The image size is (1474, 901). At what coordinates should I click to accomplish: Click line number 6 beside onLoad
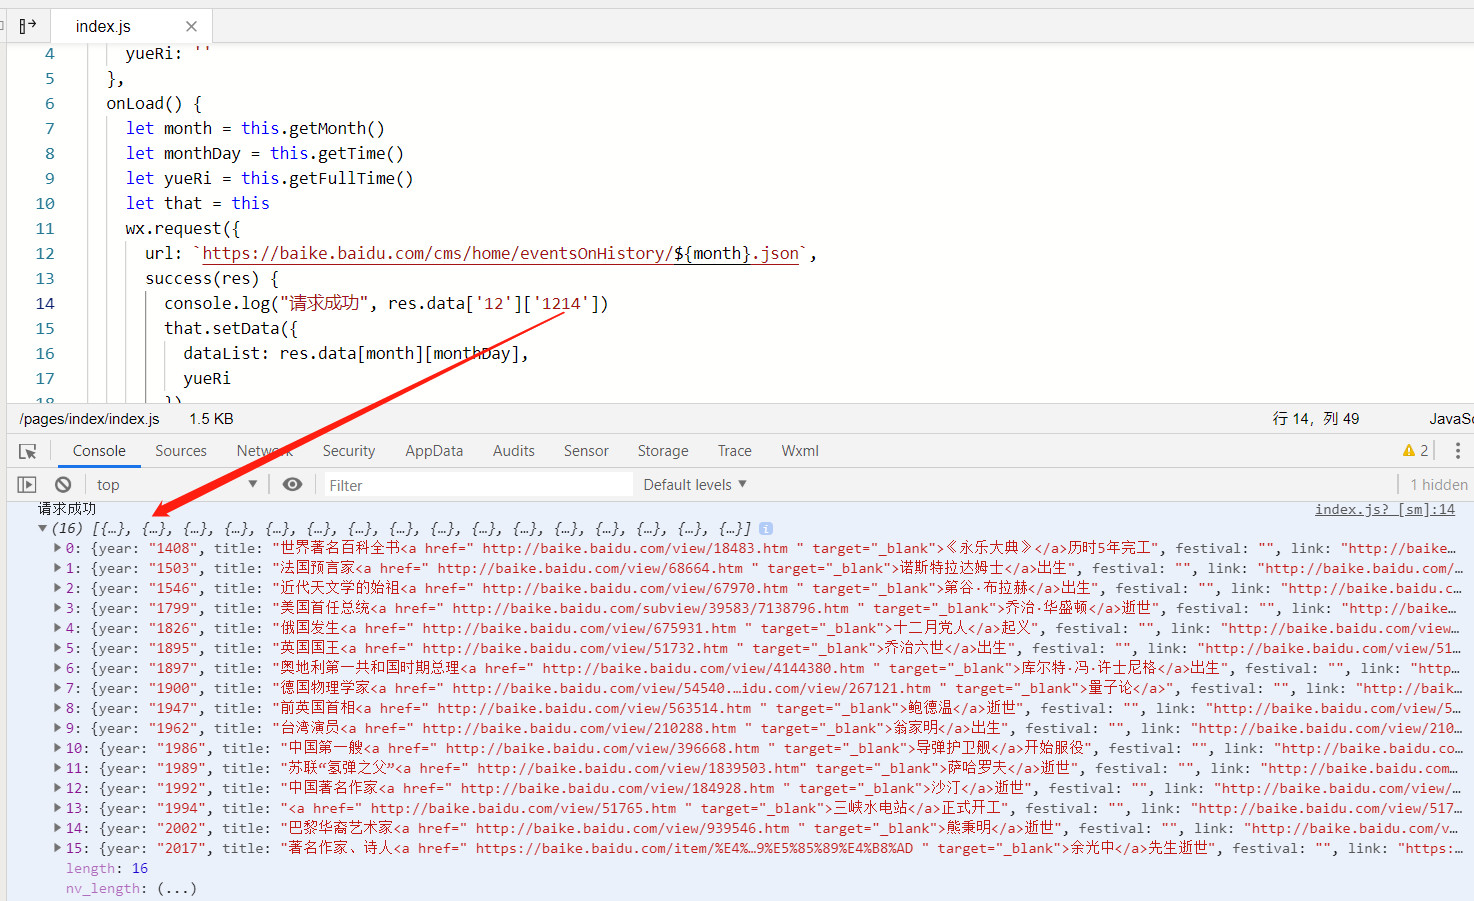[x=50, y=104]
